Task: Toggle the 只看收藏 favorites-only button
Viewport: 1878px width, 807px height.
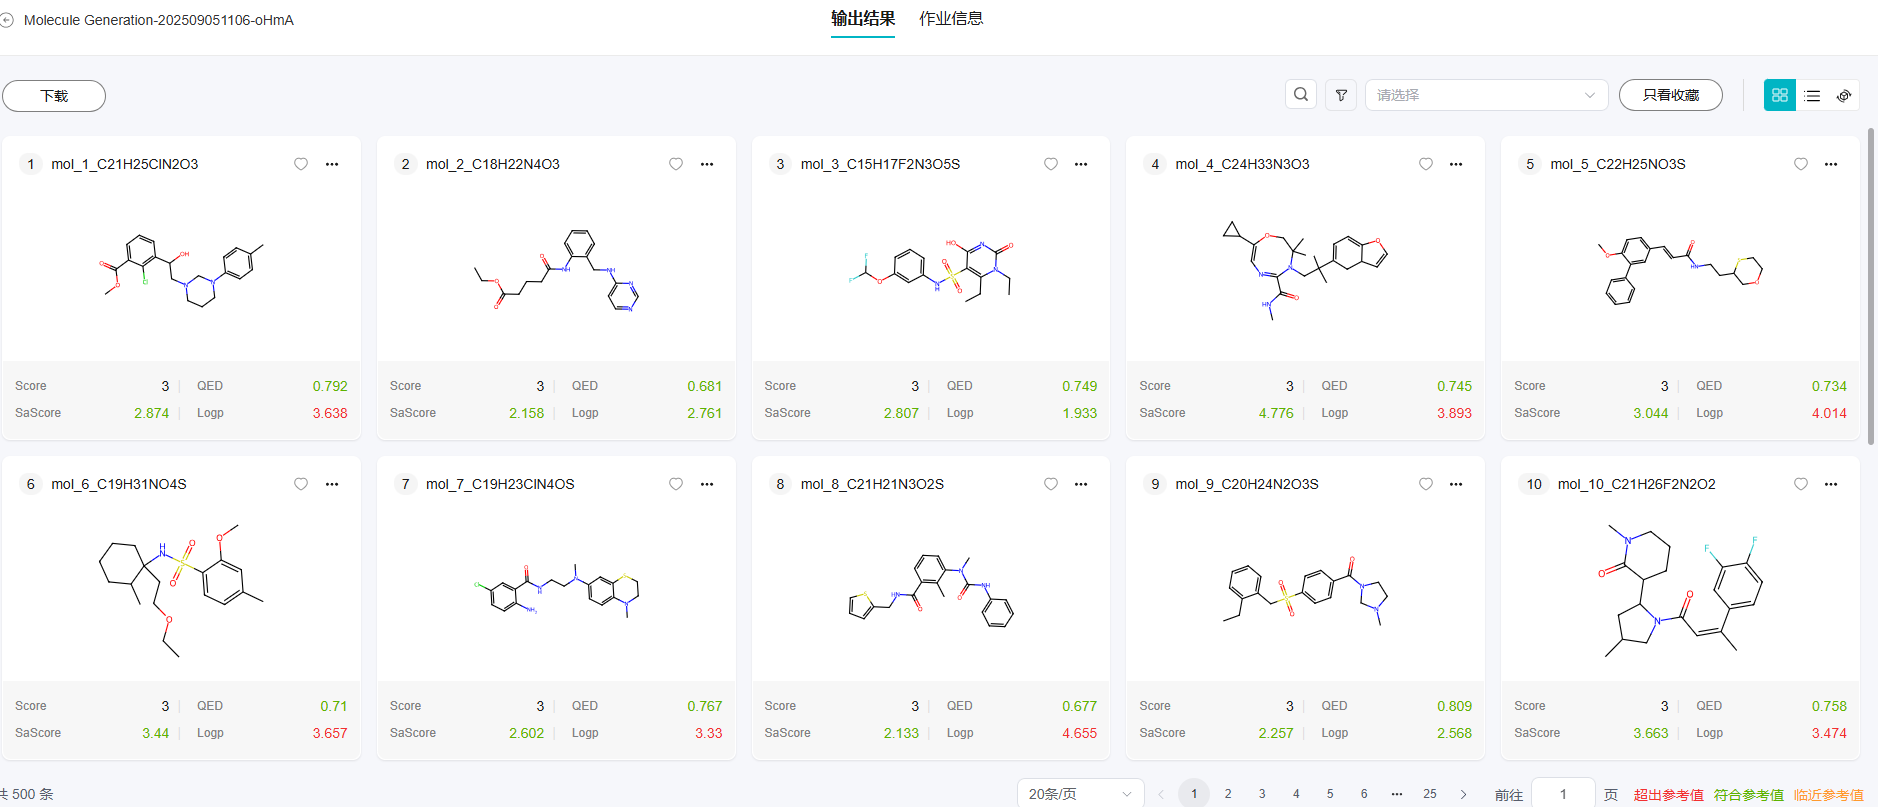Action: point(1671,95)
